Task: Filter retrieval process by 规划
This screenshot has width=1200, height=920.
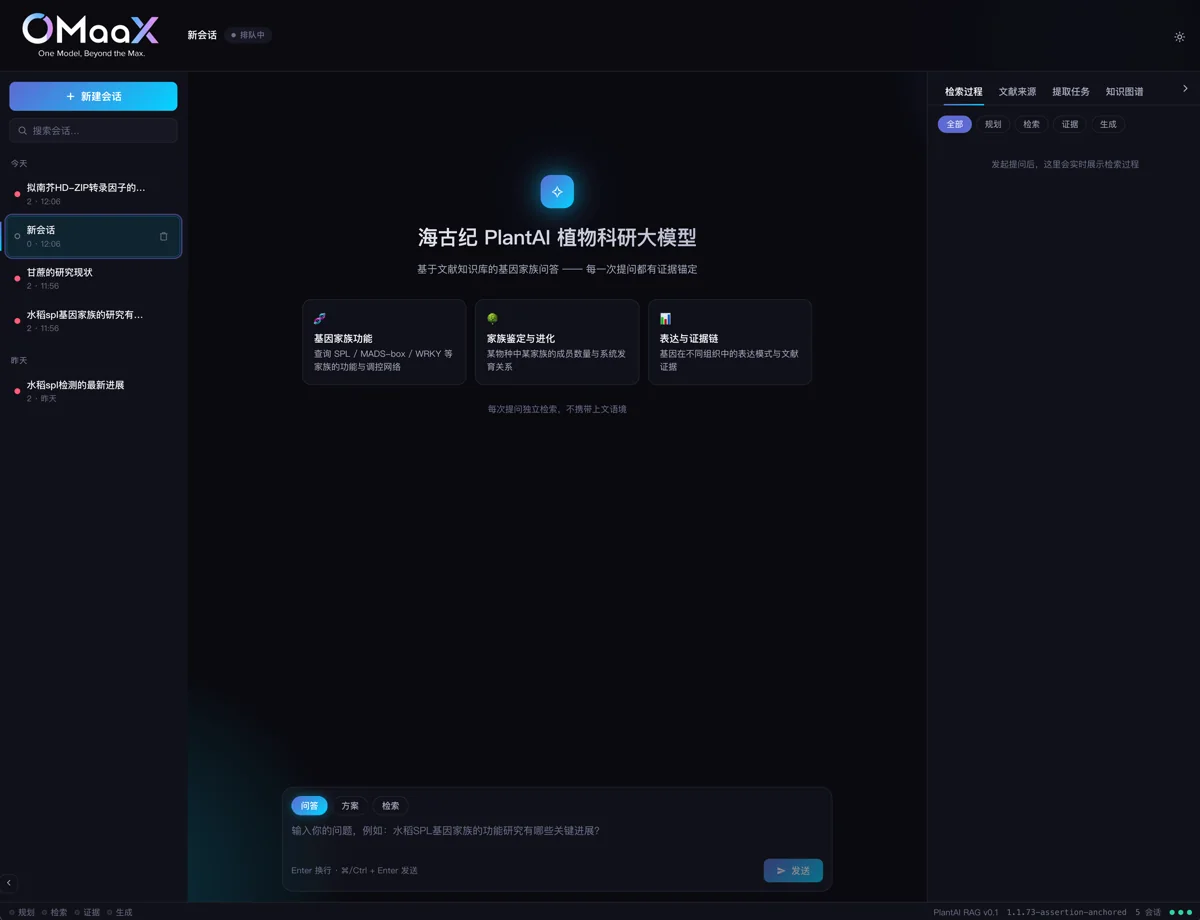Action: click(993, 124)
